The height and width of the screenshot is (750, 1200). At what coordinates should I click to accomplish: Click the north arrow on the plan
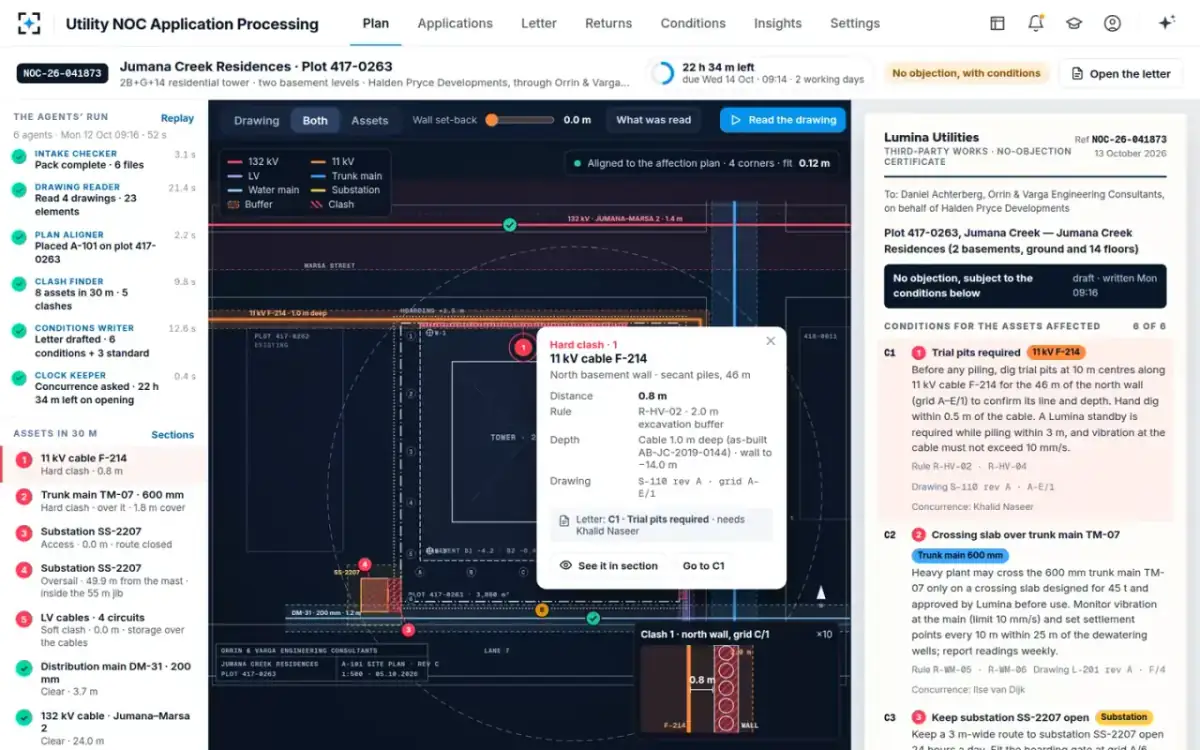click(820, 593)
